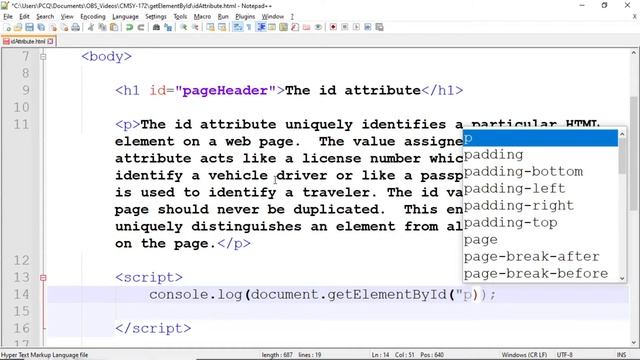
Task: Open the Search menu
Action: [45, 17]
